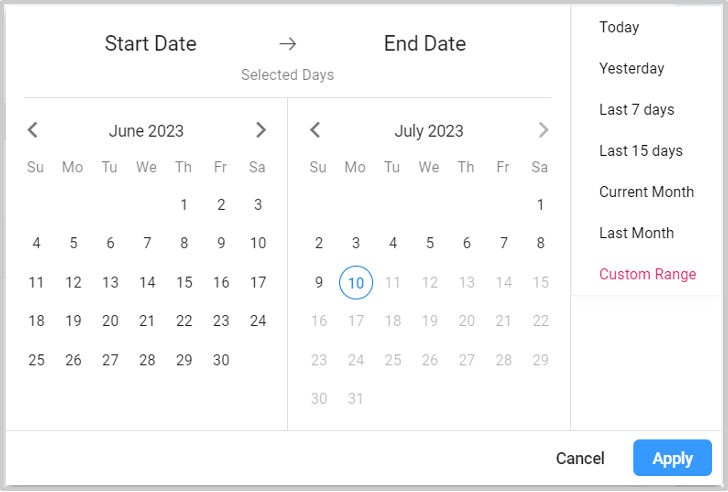This screenshot has width=728, height=492.
Task: Click previous month arrow beside July 2023
Action: pyautogui.click(x=315, y=130)
